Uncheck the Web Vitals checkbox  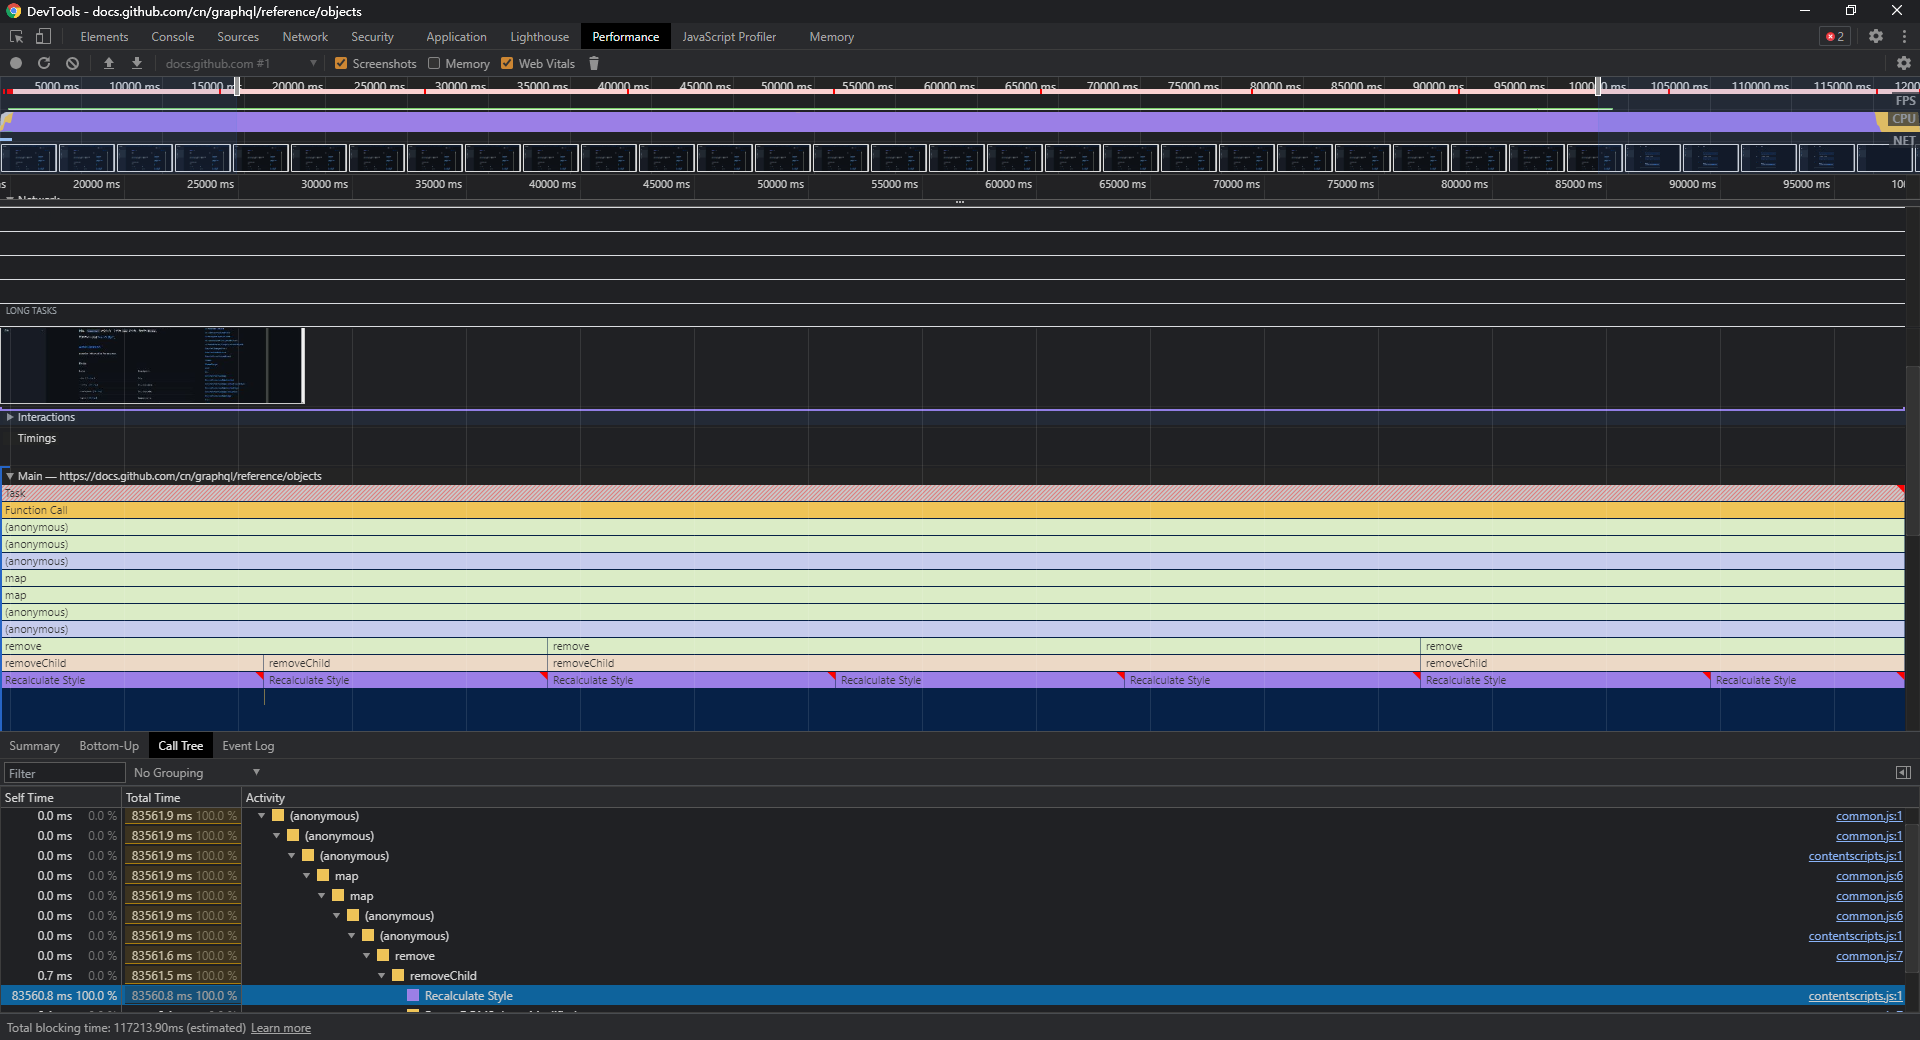(x=507, y=63)
